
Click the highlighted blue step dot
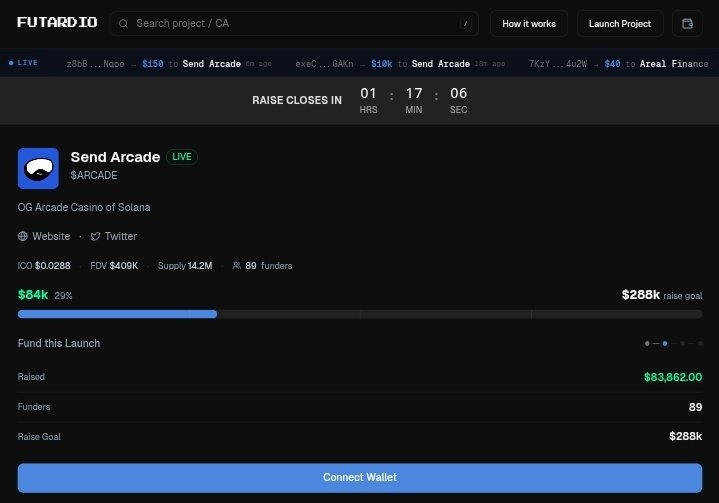tap(665, 343)
